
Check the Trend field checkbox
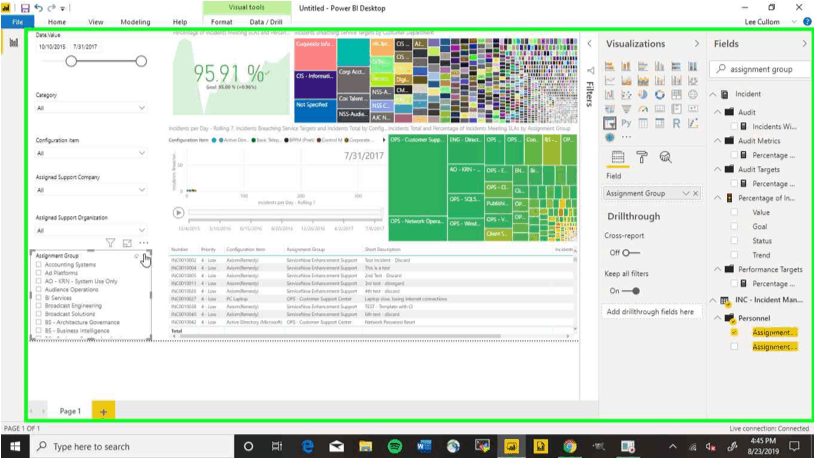pyautogui.click(x=734, y=255)
